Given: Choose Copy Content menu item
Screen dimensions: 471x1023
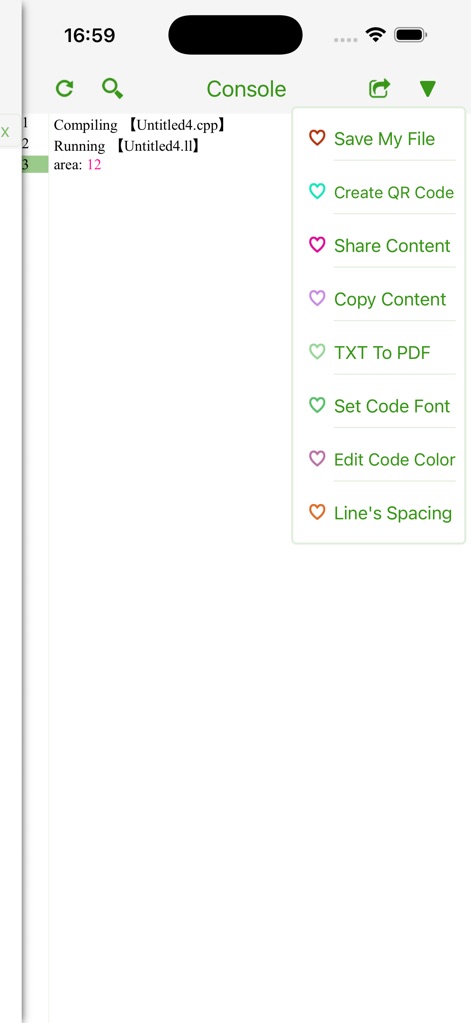Looking at the screenshot, I should pyautogui.click(x=379, y=299).
